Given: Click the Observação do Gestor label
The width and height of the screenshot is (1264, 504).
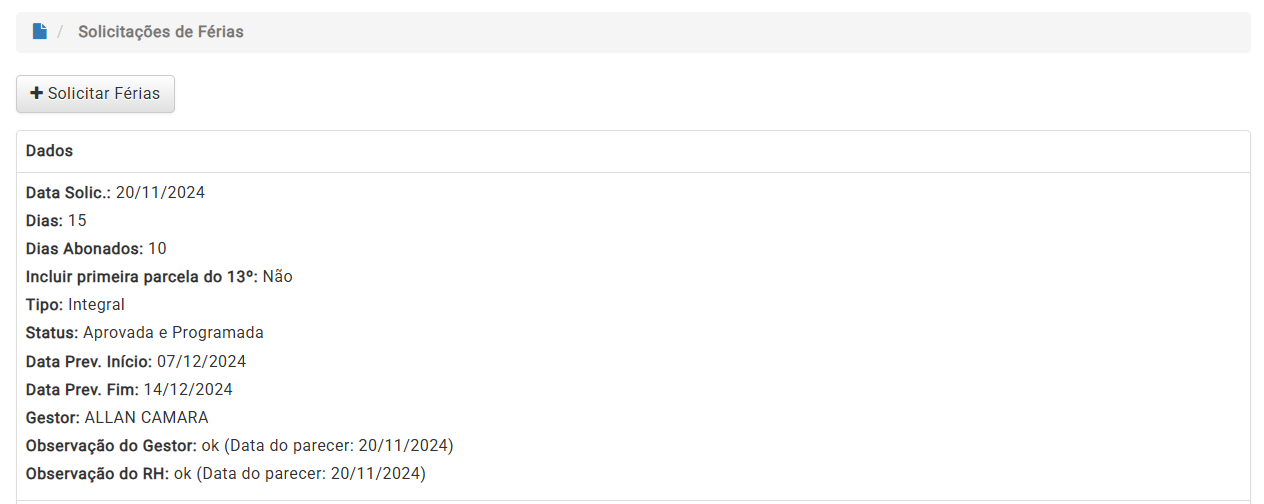Looking at the screenshot, I should coord(111,445).
